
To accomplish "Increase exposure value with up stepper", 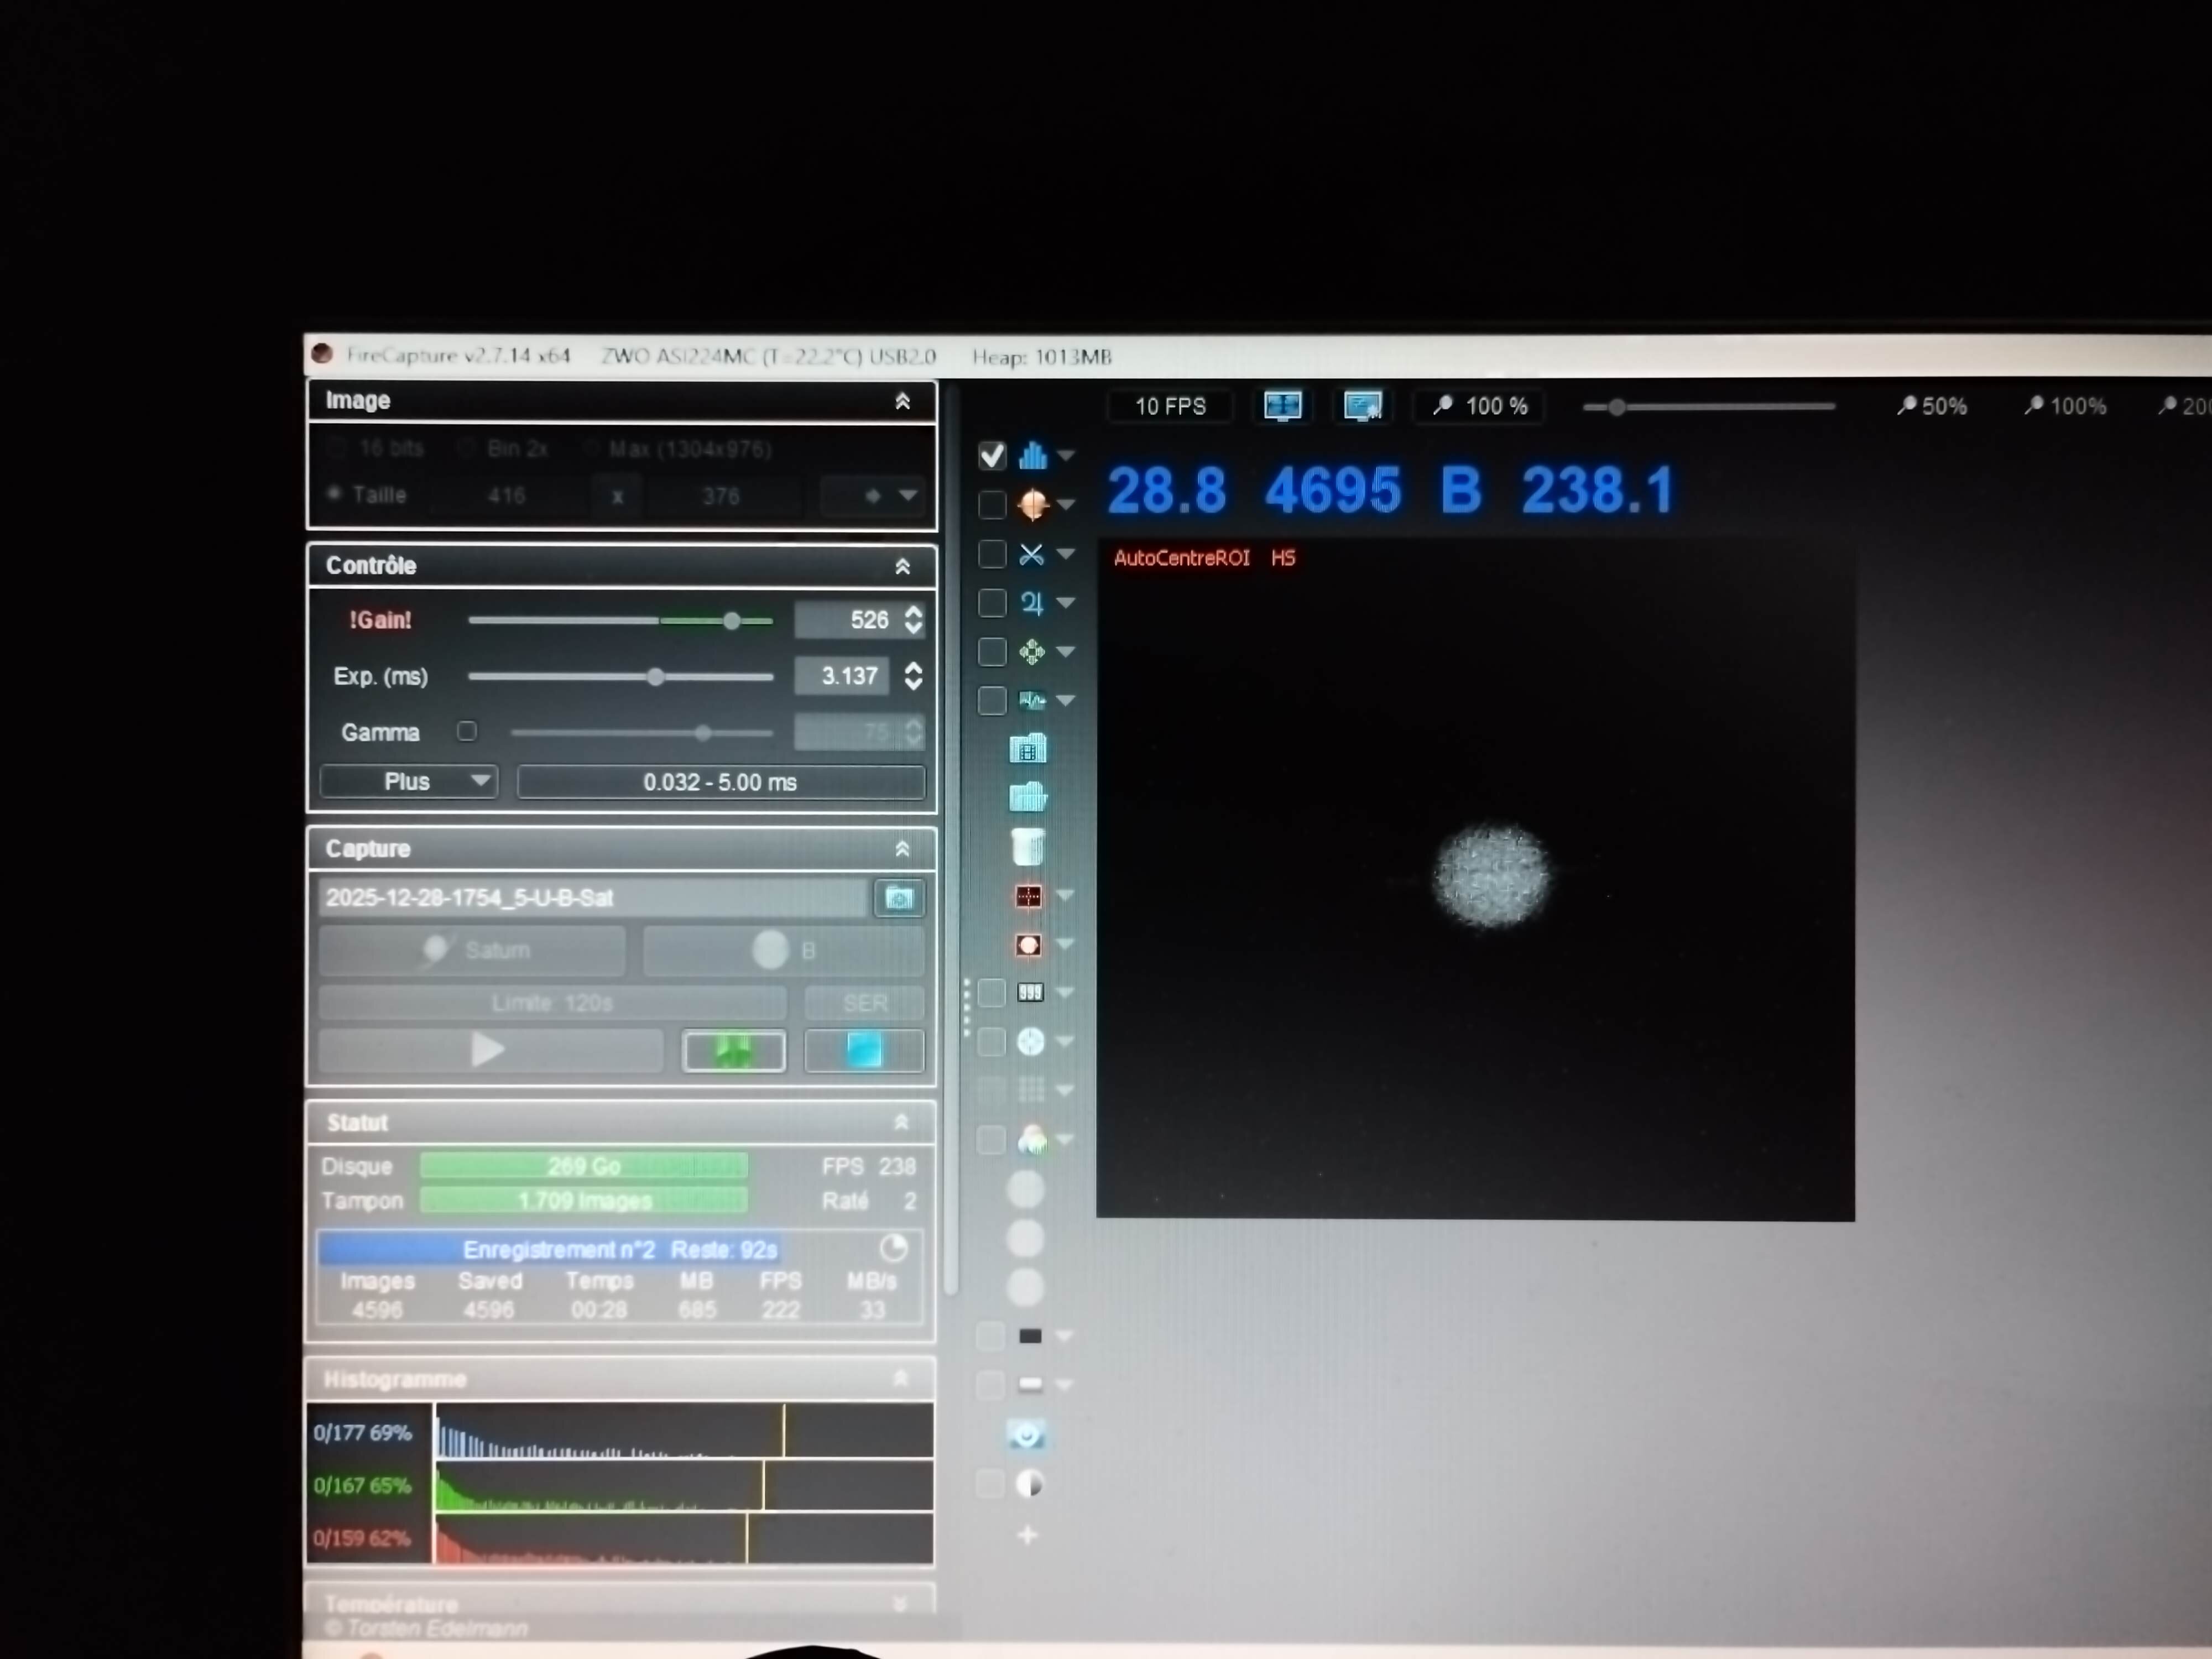I will [913, 667].
